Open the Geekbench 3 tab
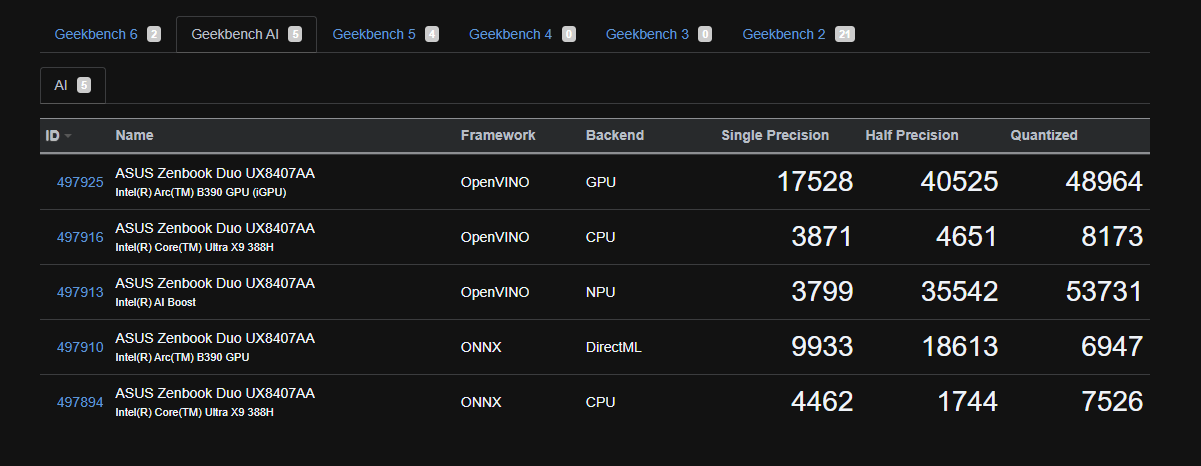 pyautogui.click(x=658, y=34)
